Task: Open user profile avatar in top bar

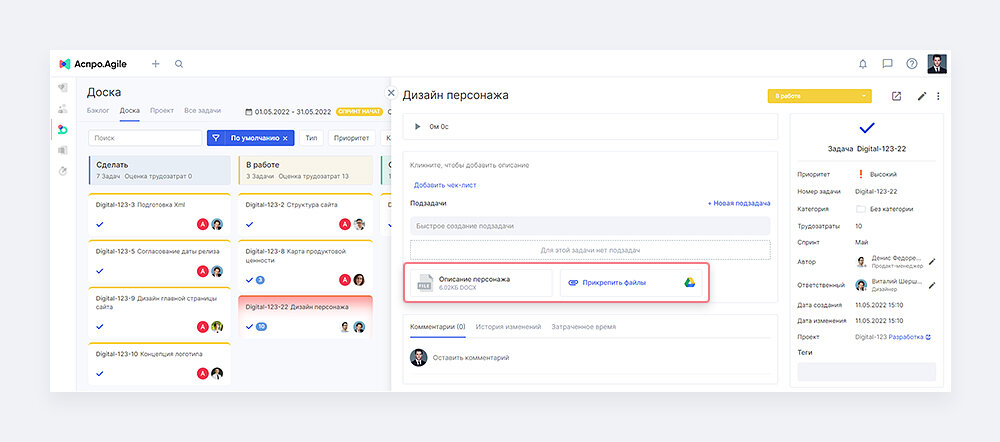Action: click(x=937, y=64)
